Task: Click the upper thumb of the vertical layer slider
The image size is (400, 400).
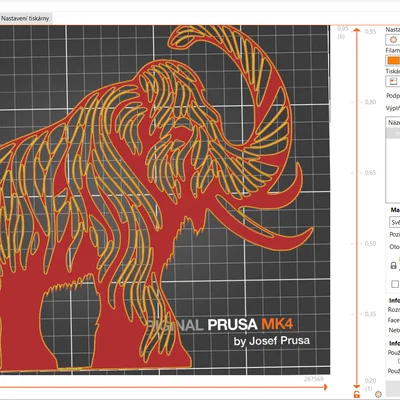Action: point(357,31)
